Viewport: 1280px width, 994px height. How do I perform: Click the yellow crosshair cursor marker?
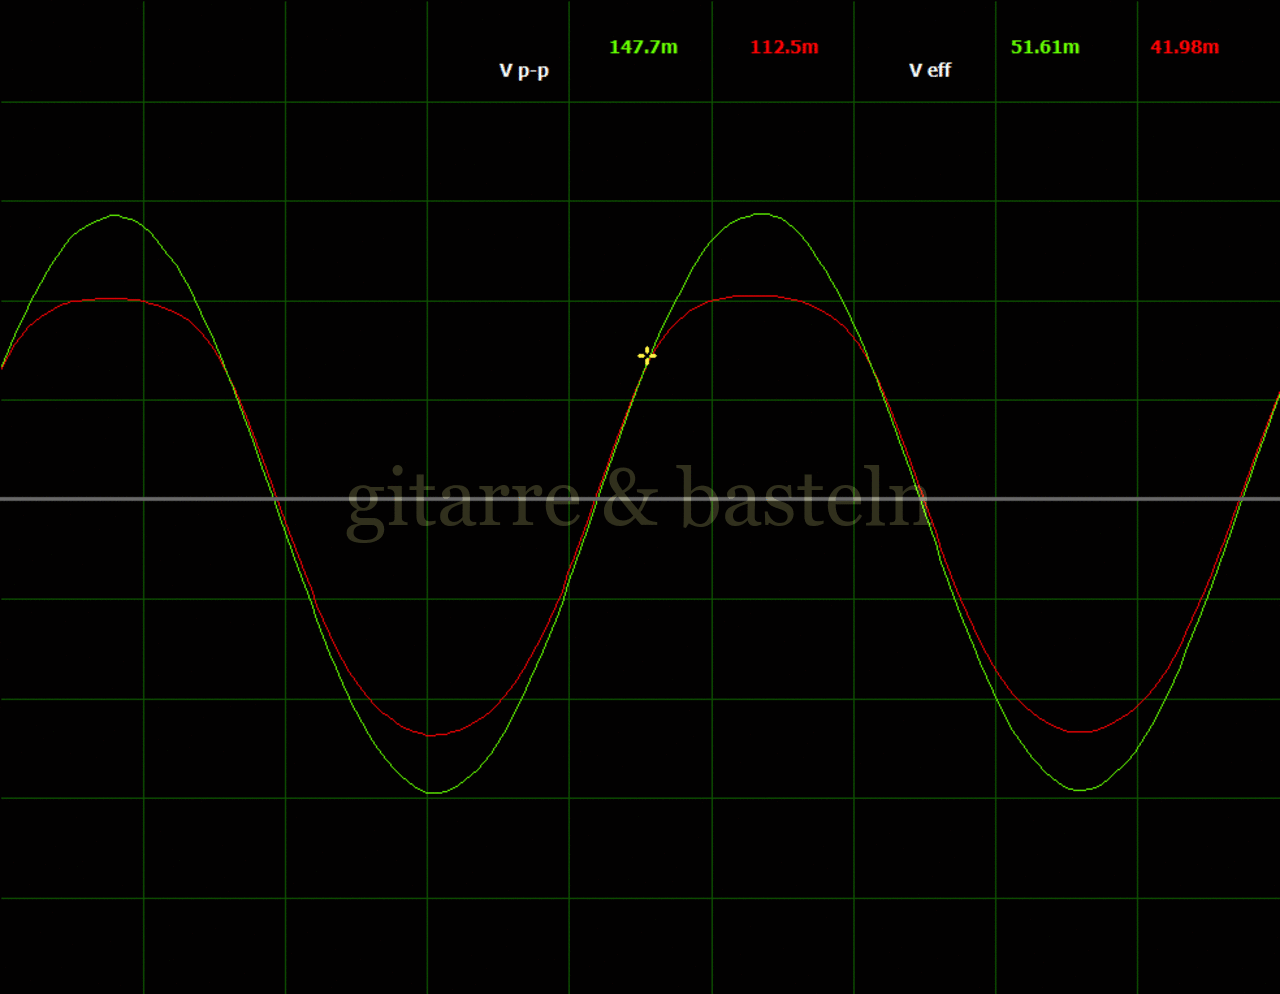tap(647, 355)
